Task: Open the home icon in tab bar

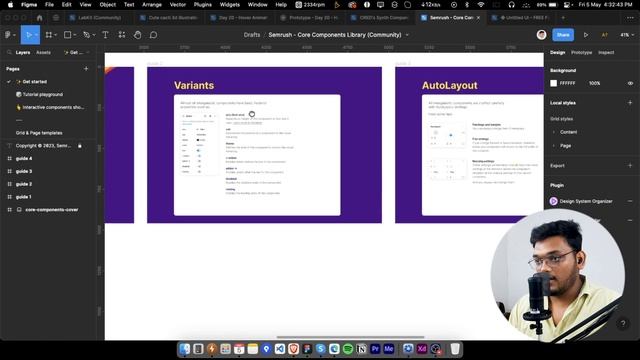Action: (x=40, y=18)
